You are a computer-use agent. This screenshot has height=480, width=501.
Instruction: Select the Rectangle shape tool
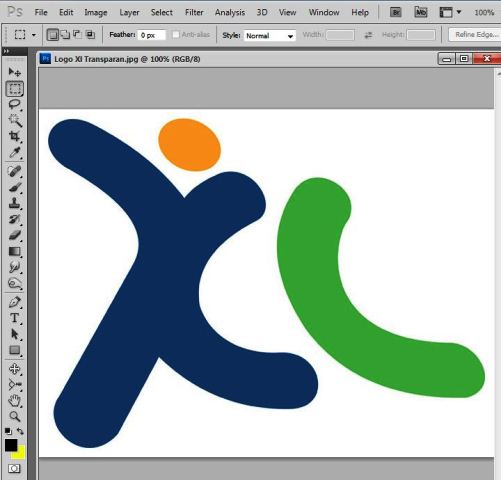[14, 350]
